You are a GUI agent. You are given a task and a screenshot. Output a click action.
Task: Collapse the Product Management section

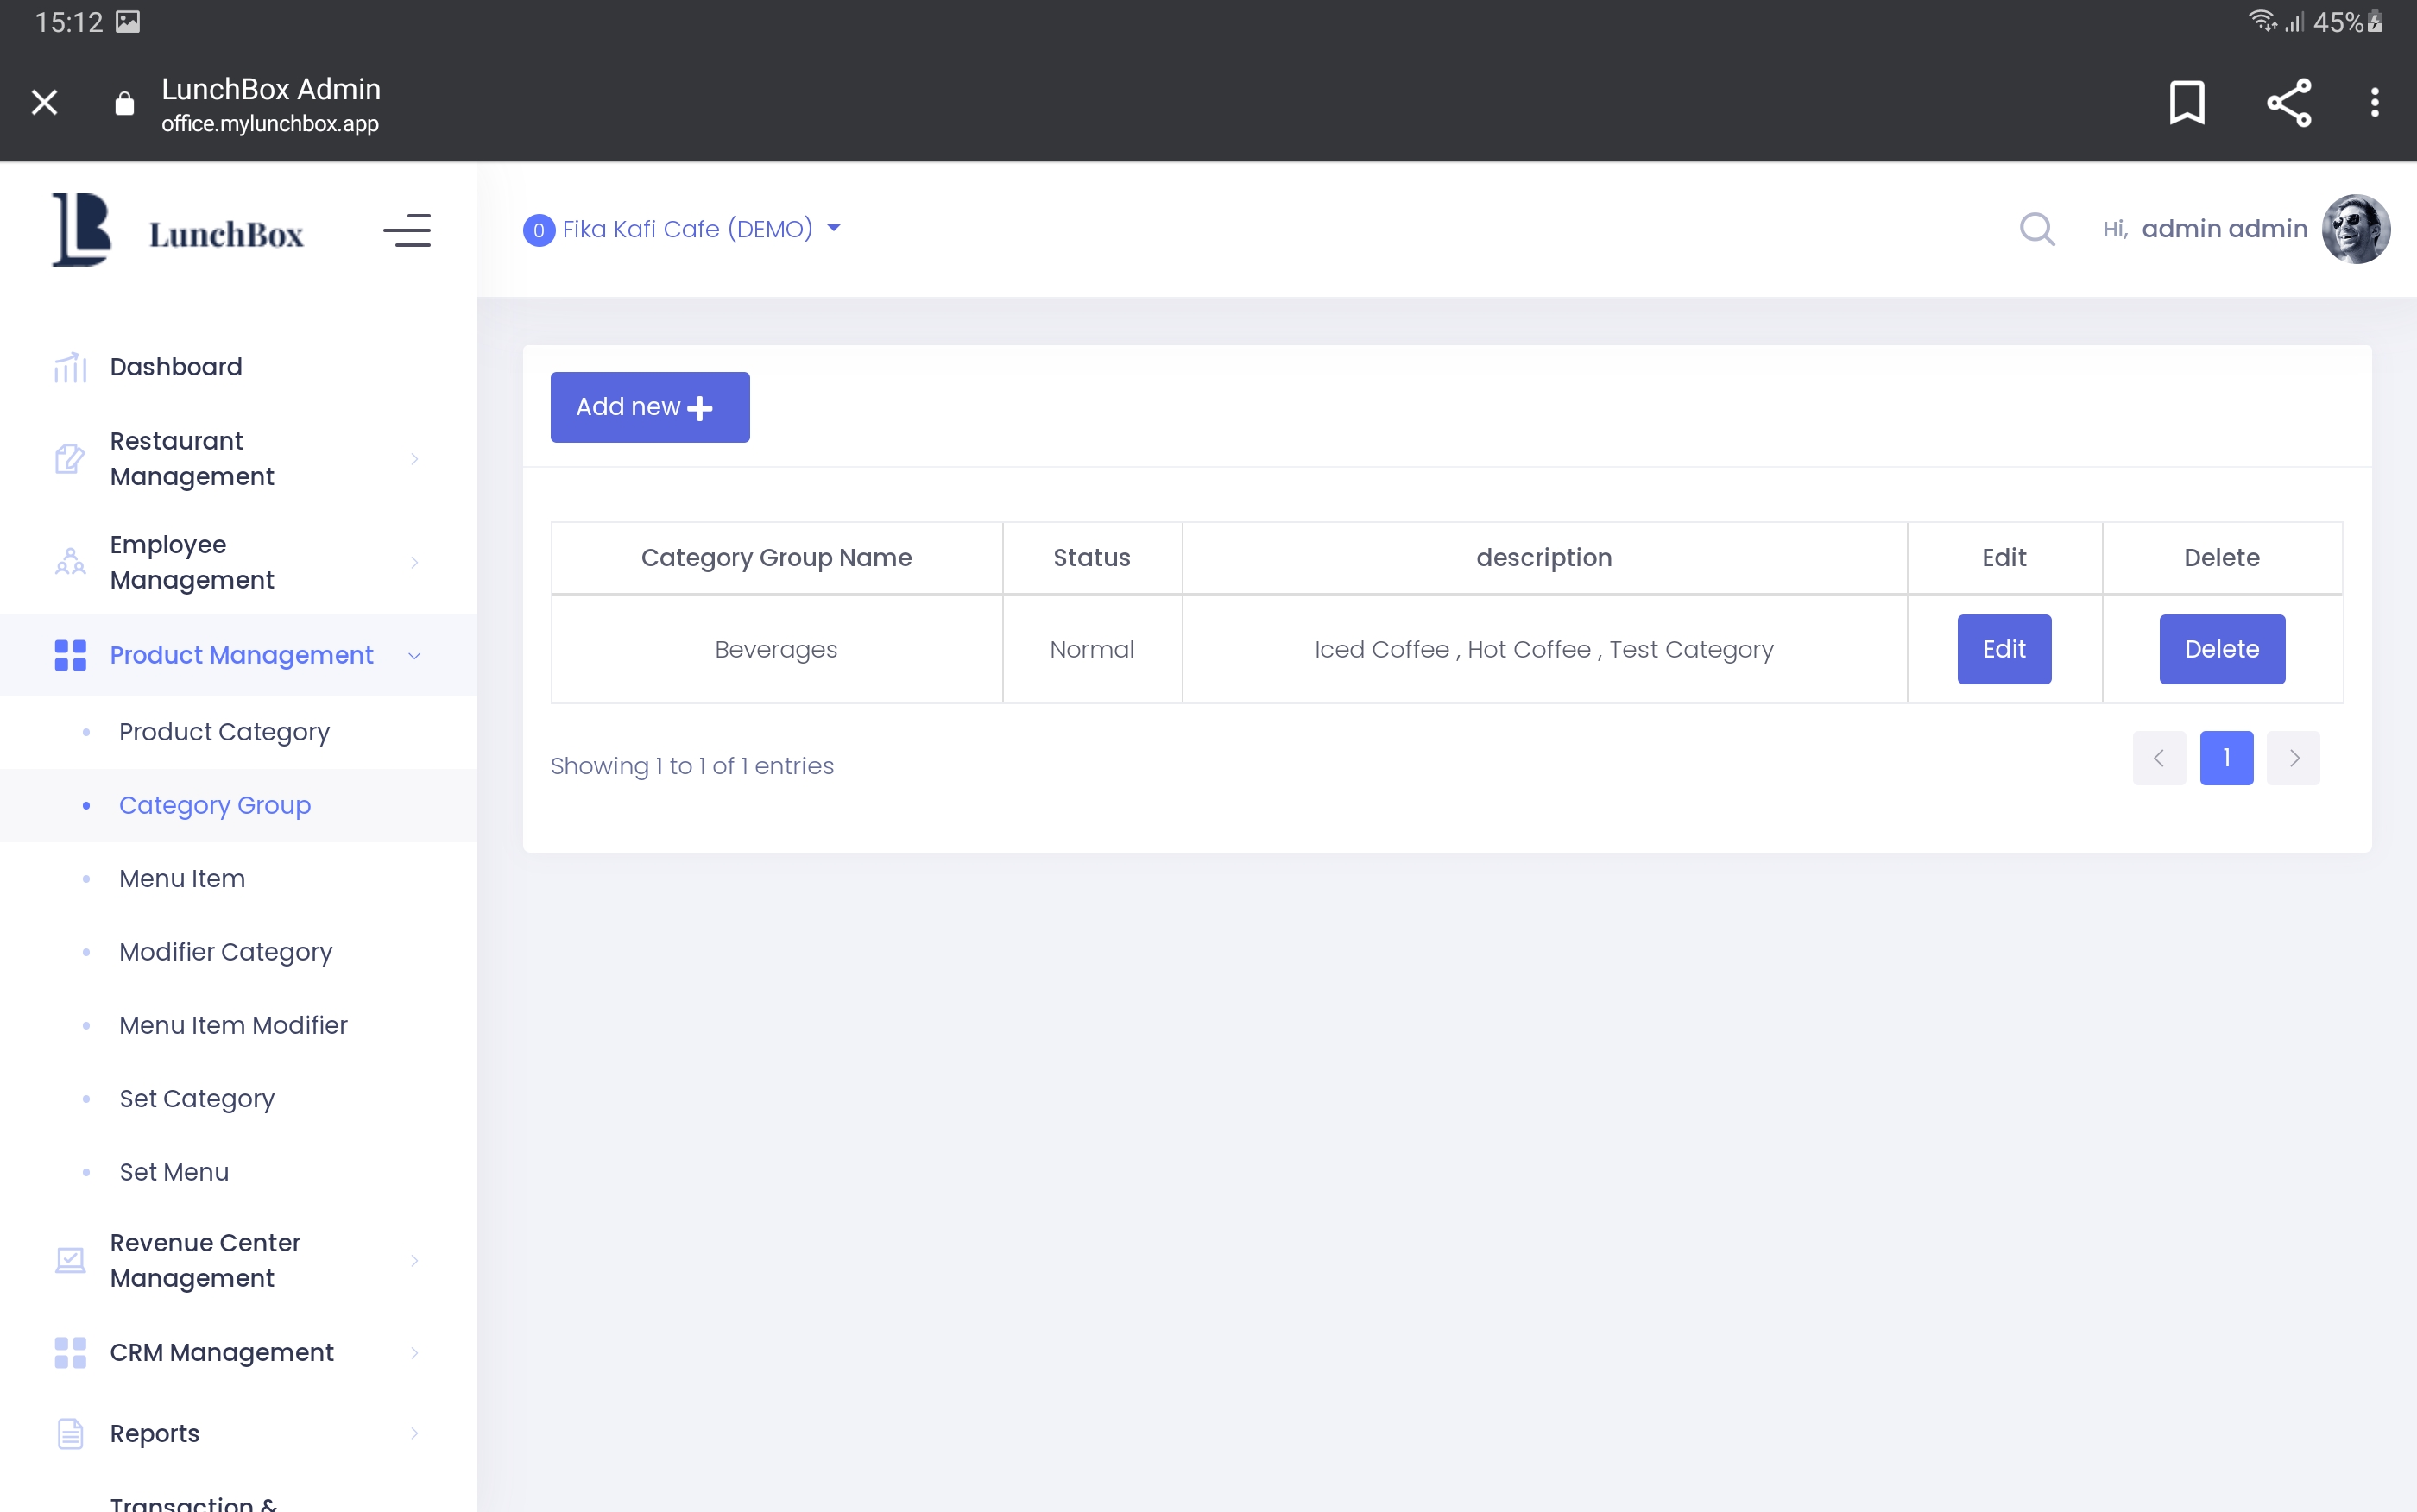coord(240,655)
